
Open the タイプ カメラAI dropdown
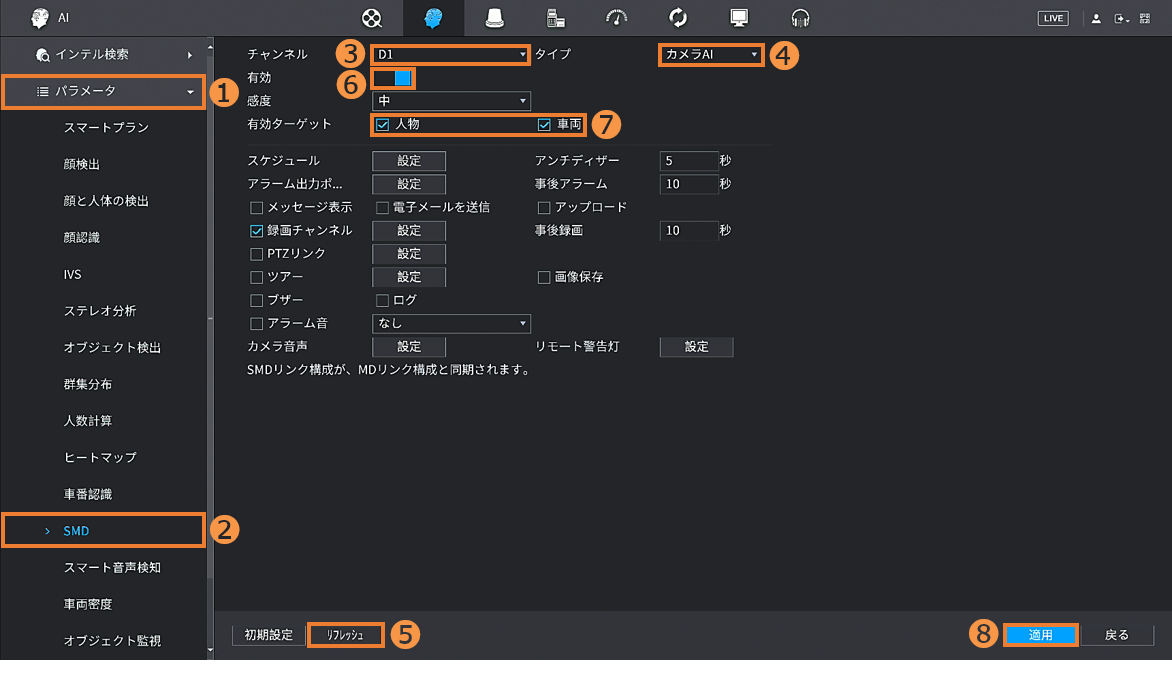coord(711,54)
